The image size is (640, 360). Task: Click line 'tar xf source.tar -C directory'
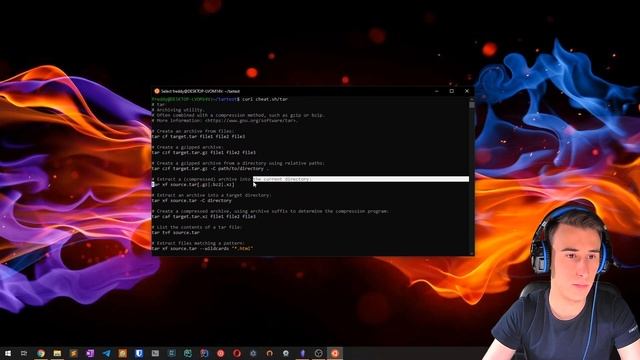coord(192,200)
